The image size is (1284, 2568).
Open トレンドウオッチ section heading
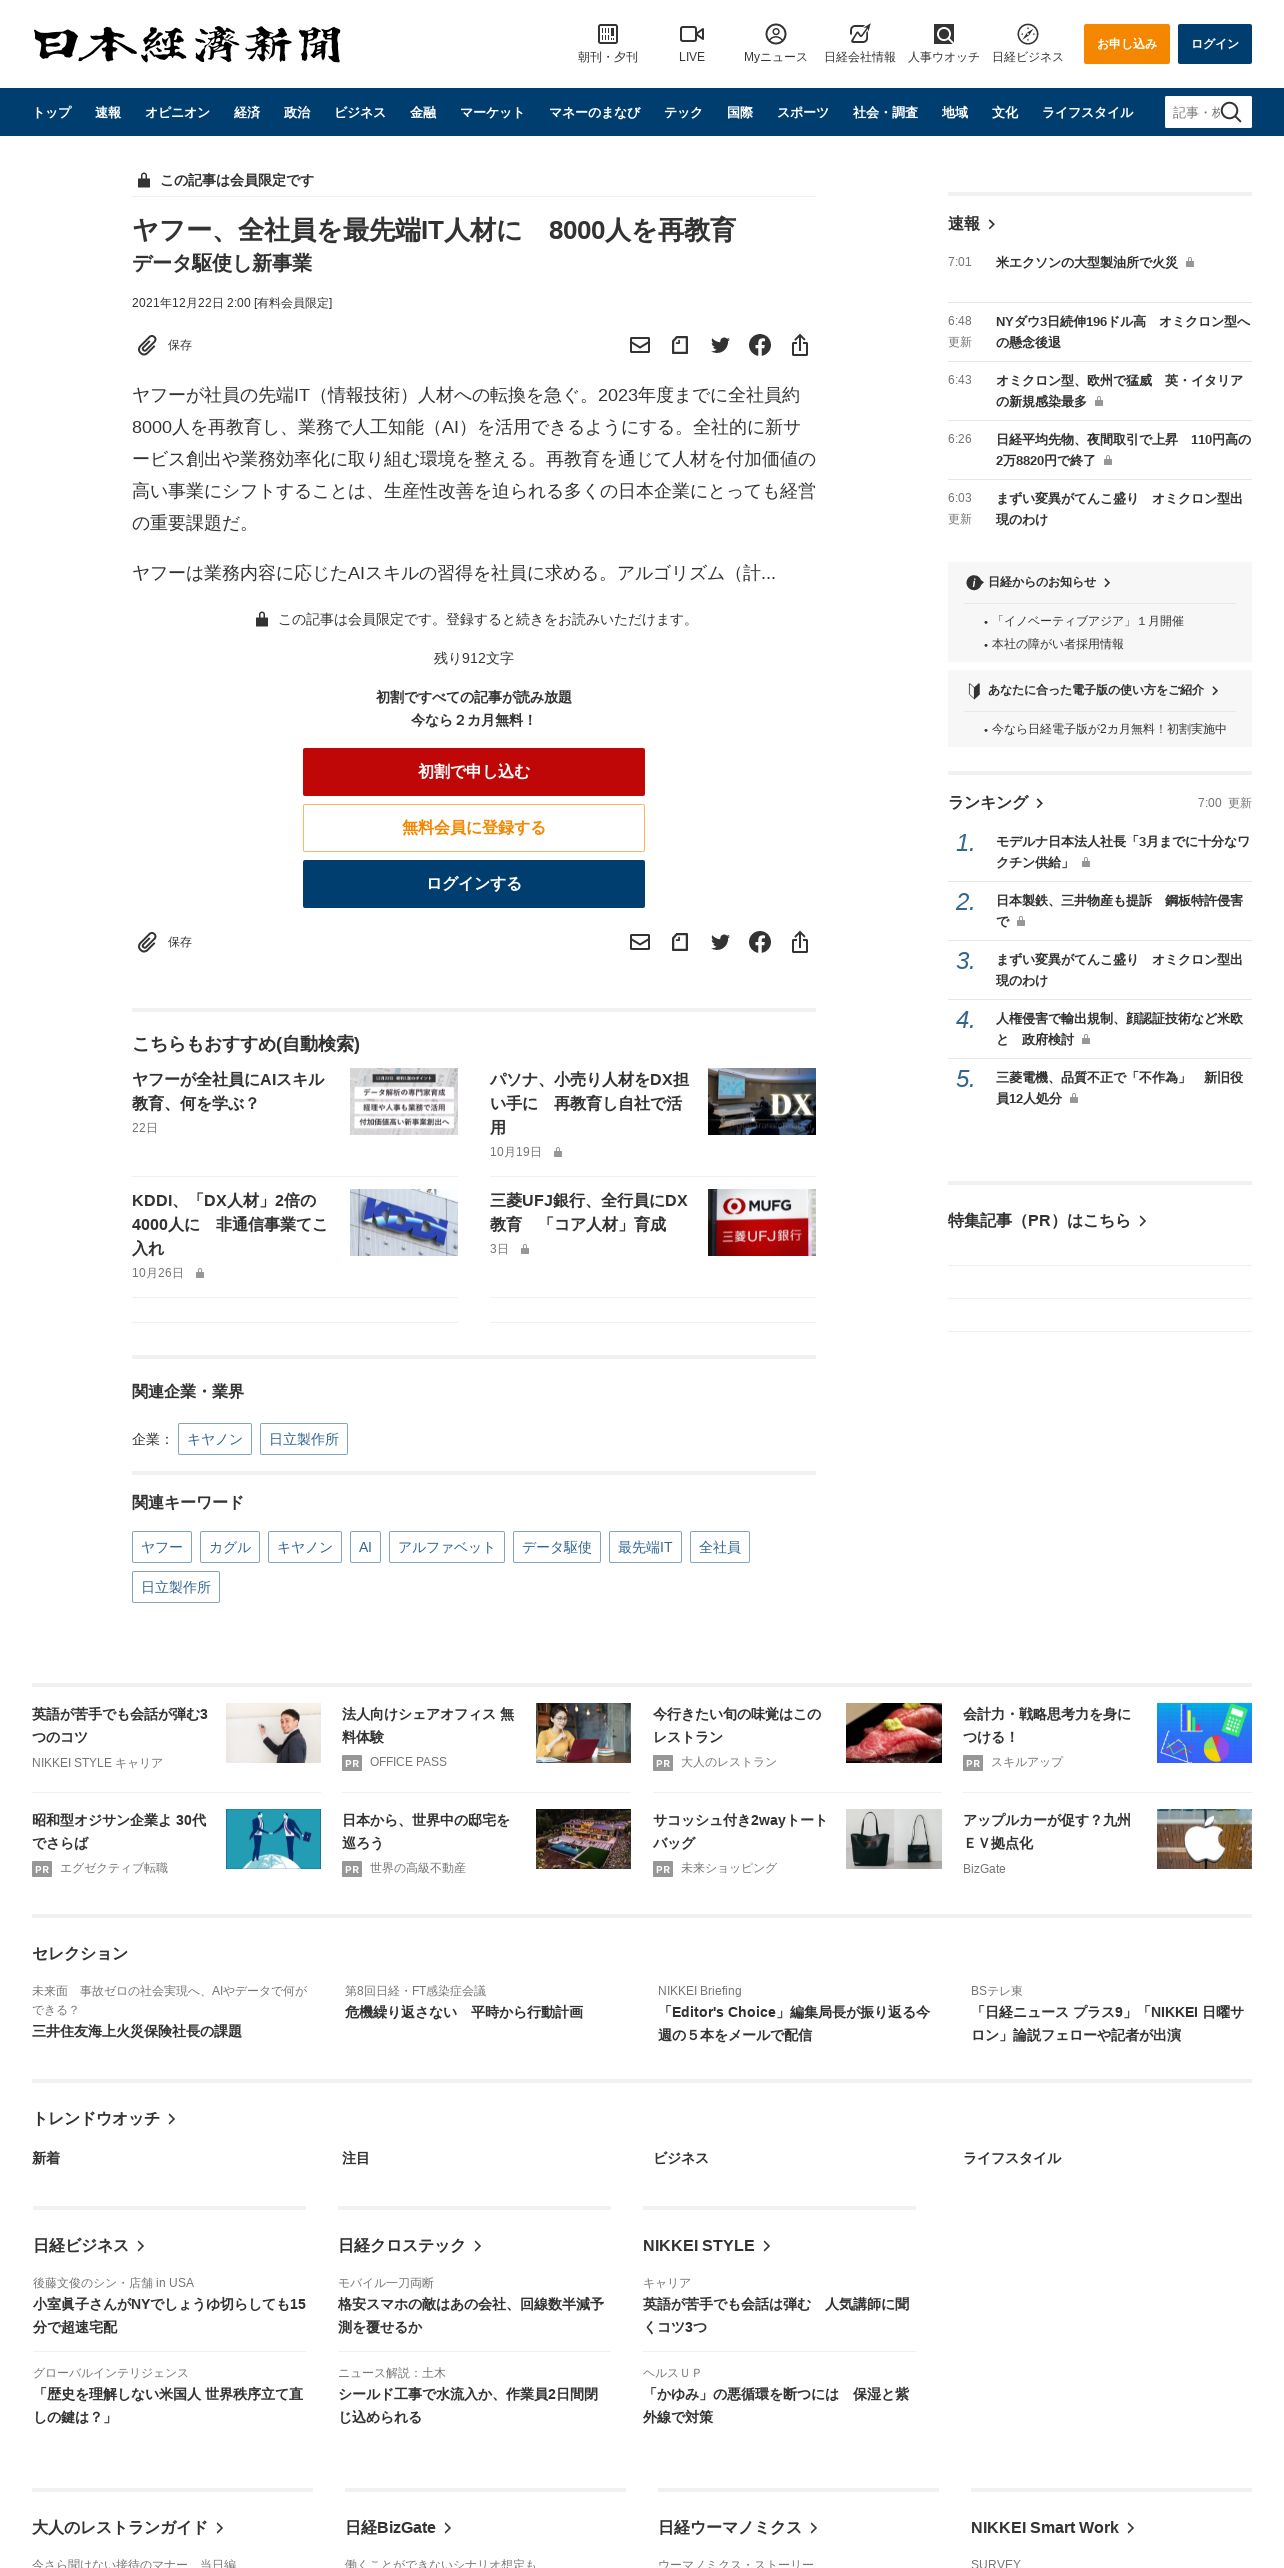tap(104, 2119)
